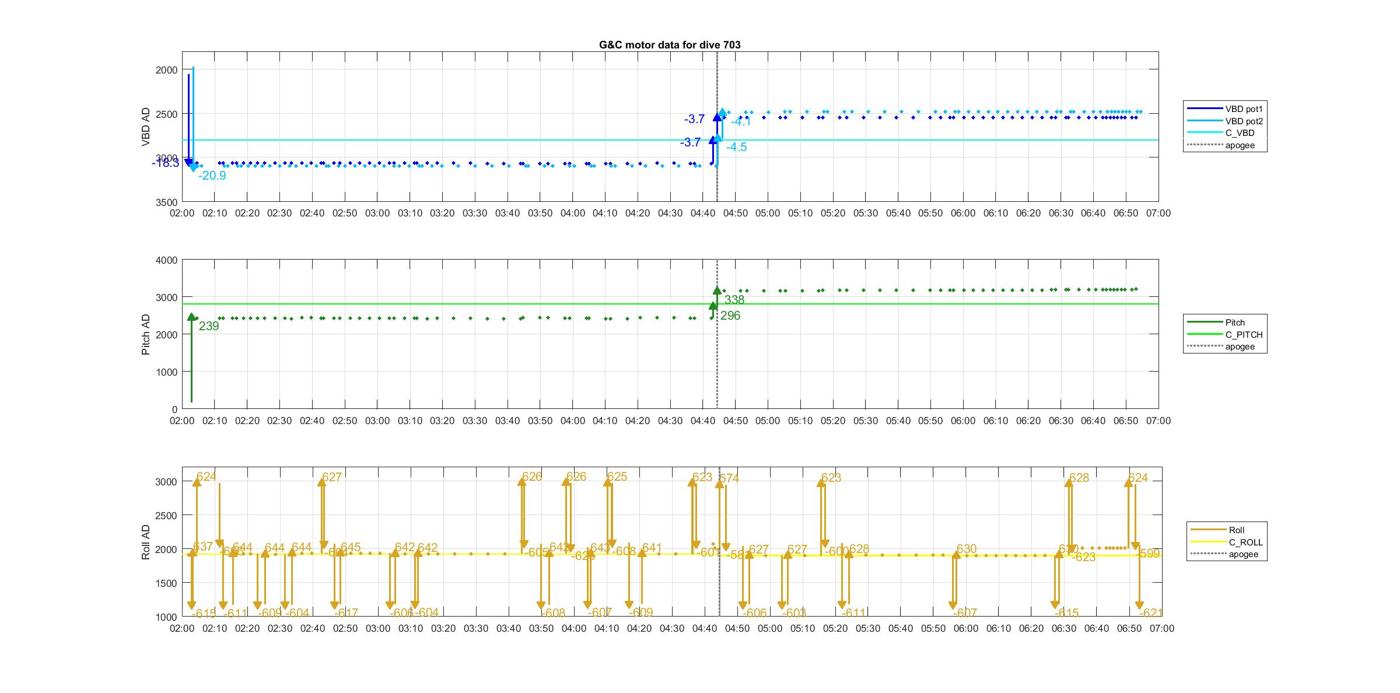Click the '296' pitch annotation
This screenshot has height=693, width=1400.
[x=730, y=316]
